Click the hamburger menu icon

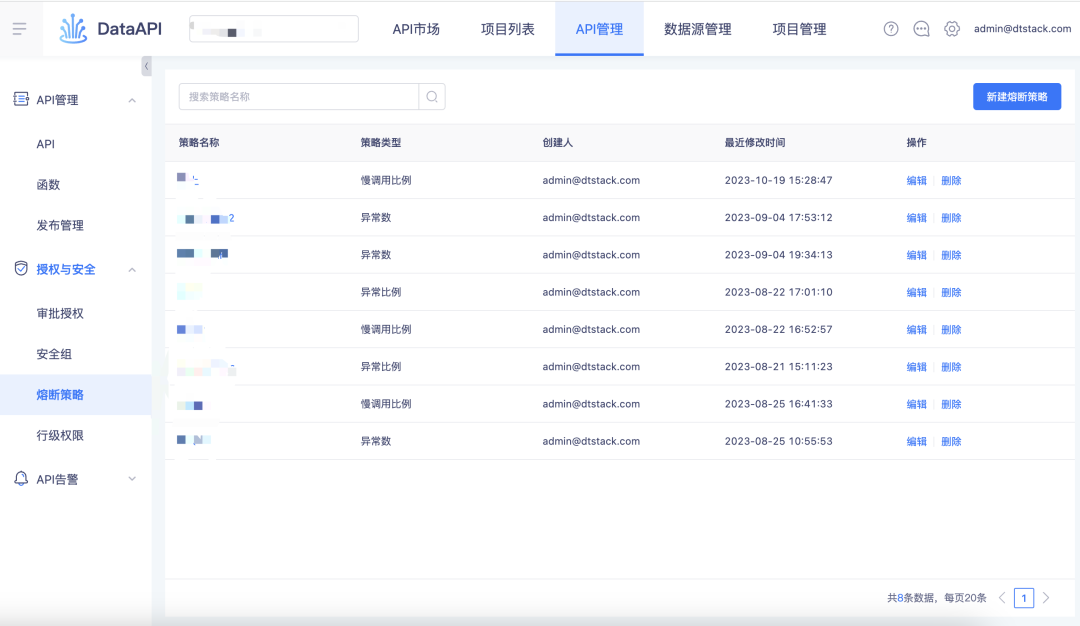tap(19, 28)
